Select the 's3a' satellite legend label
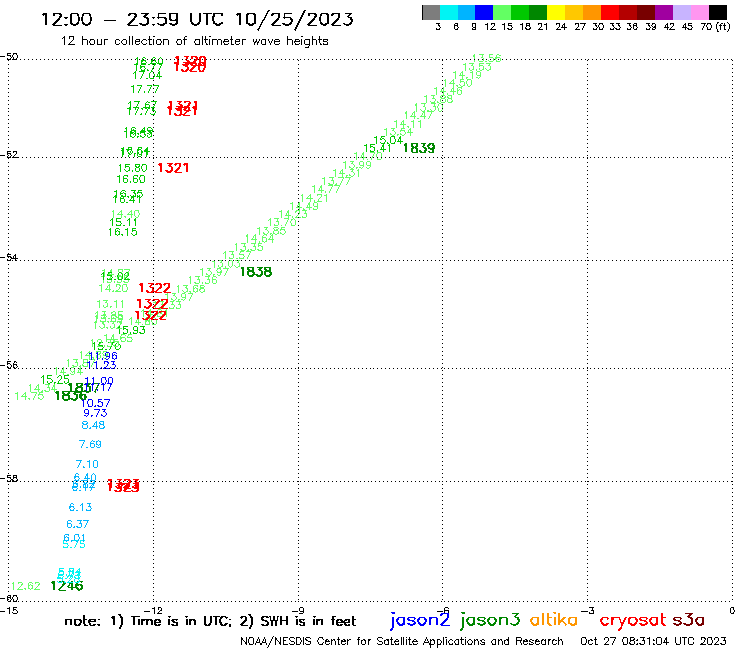This screenshot has height=650, width=740. point(688,620)
